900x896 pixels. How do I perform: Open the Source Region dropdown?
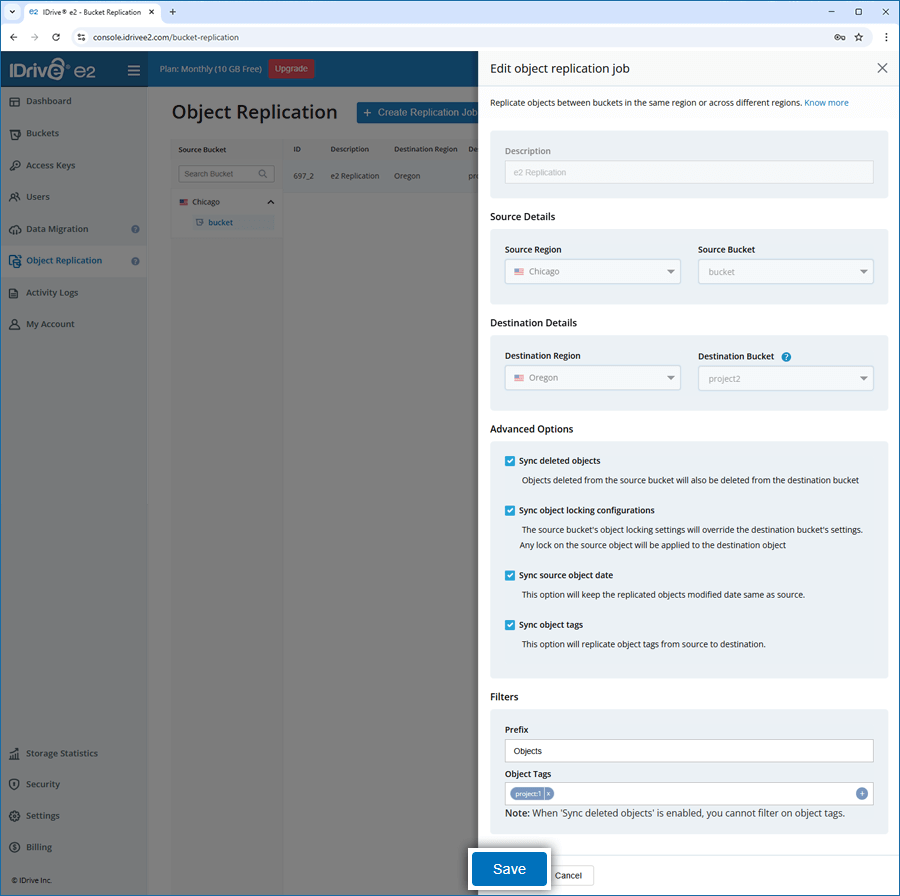pyautogui.click(x=592, y=271)
